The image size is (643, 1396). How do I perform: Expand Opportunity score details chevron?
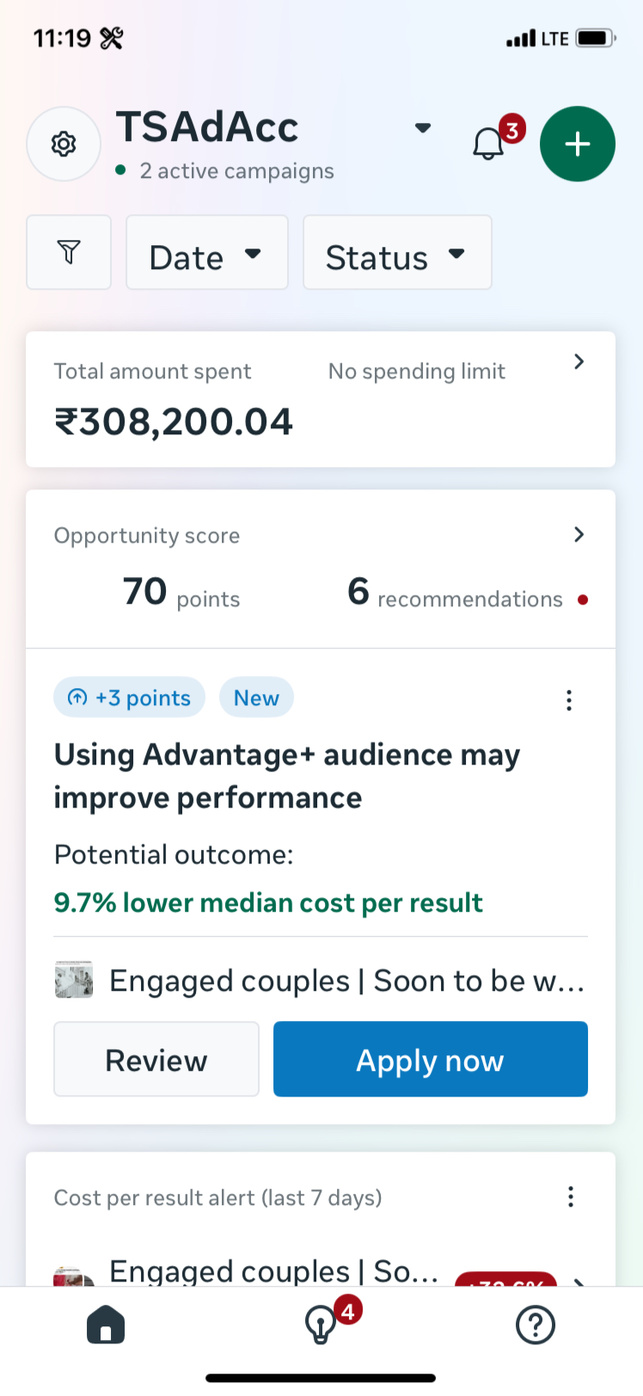click(579, 535)
